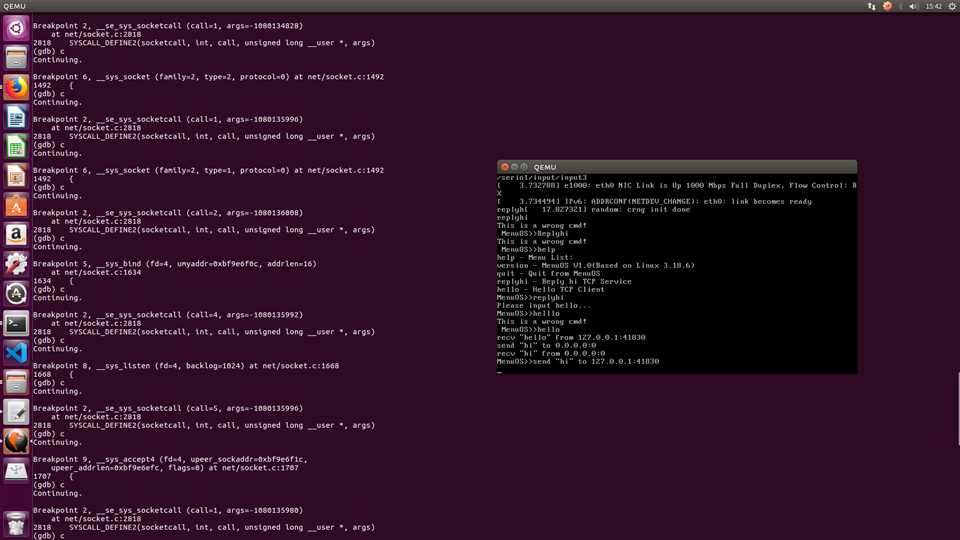Click the 'MenuOS>>send "hi" to 127.0.0.1:41830' line

coord(578,361)
